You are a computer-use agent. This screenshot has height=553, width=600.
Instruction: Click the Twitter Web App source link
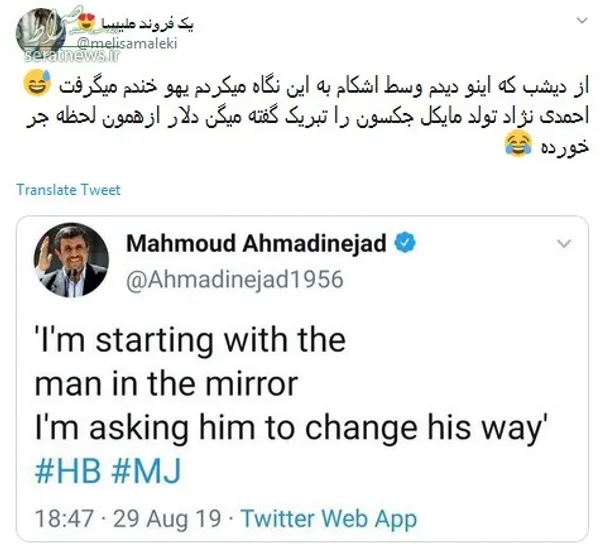point(329,519)
